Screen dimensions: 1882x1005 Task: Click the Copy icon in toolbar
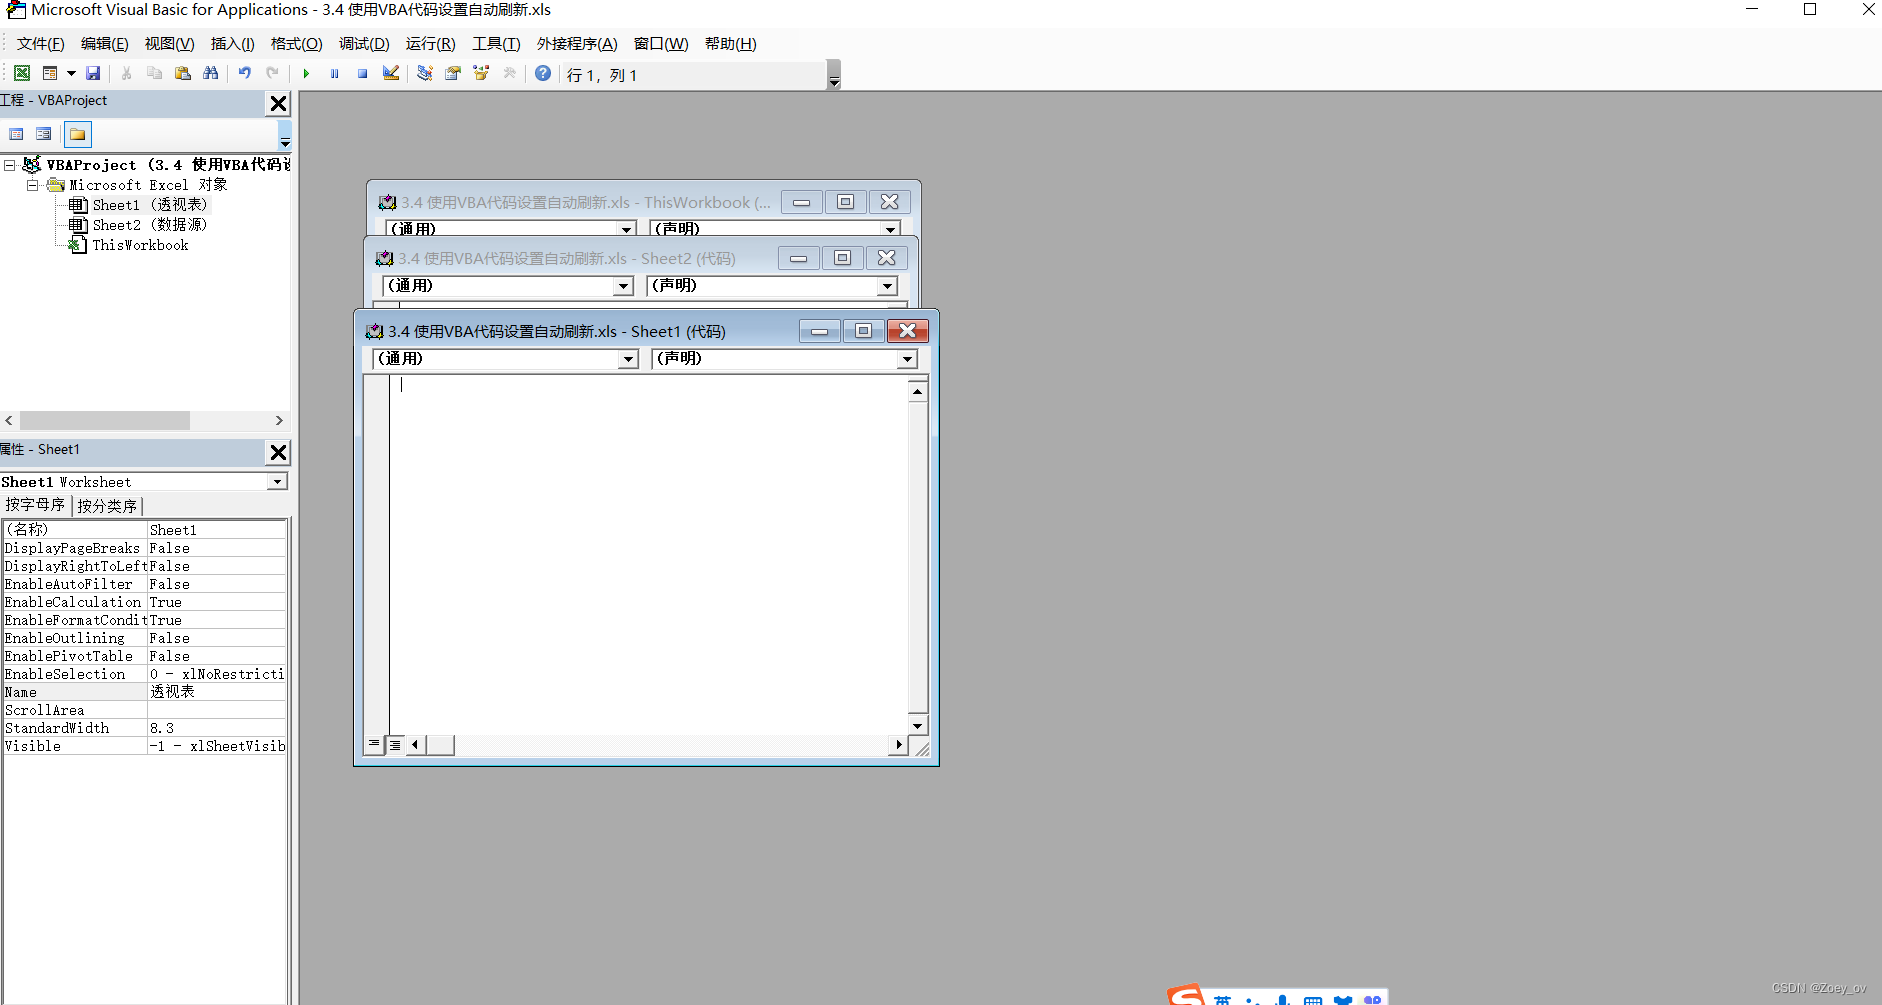coord(154,73)
